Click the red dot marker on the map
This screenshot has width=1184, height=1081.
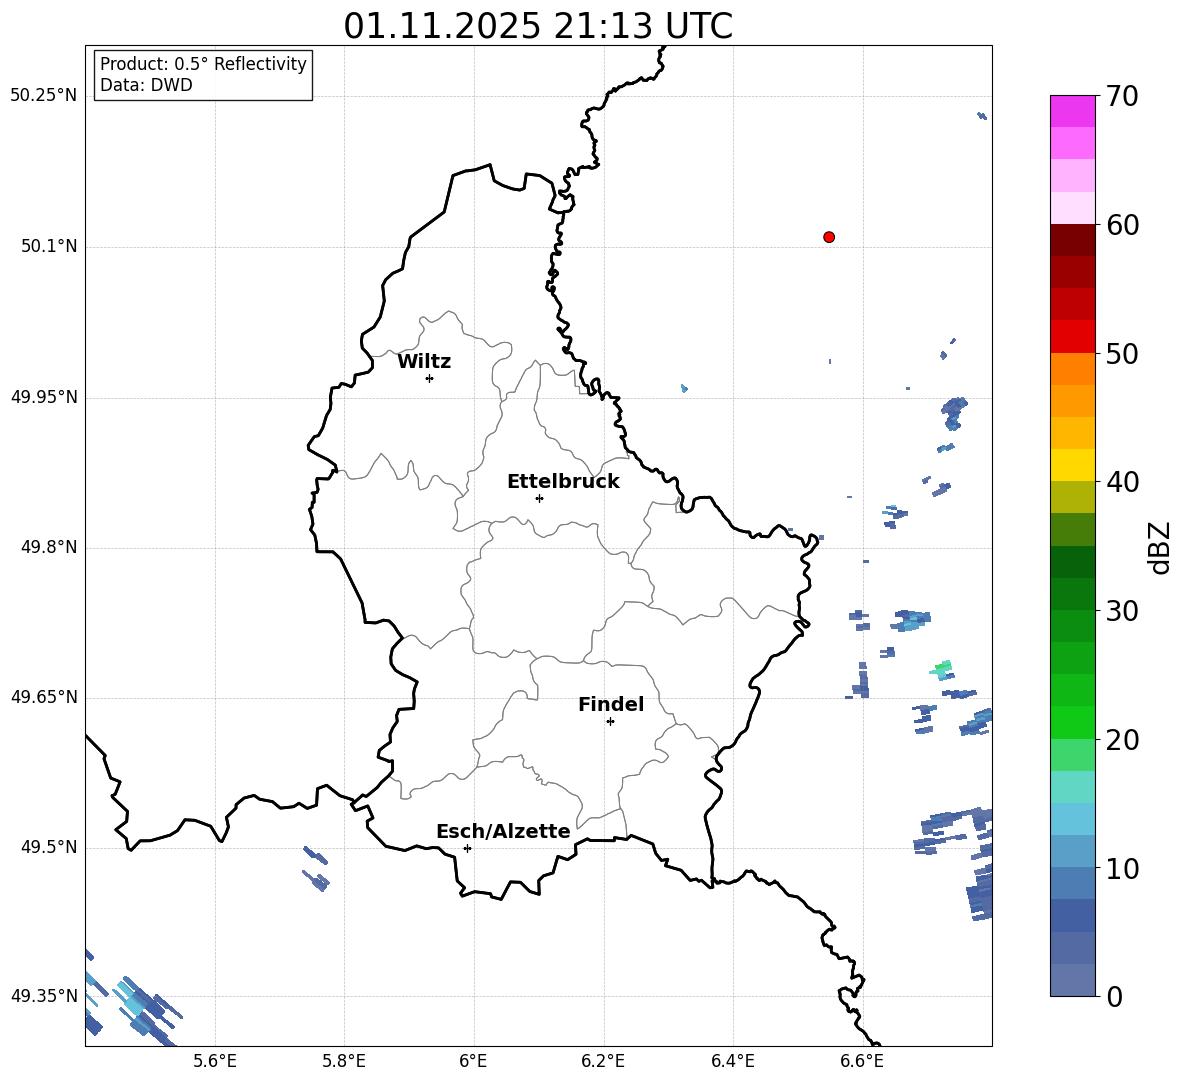(x=829, y=237)
